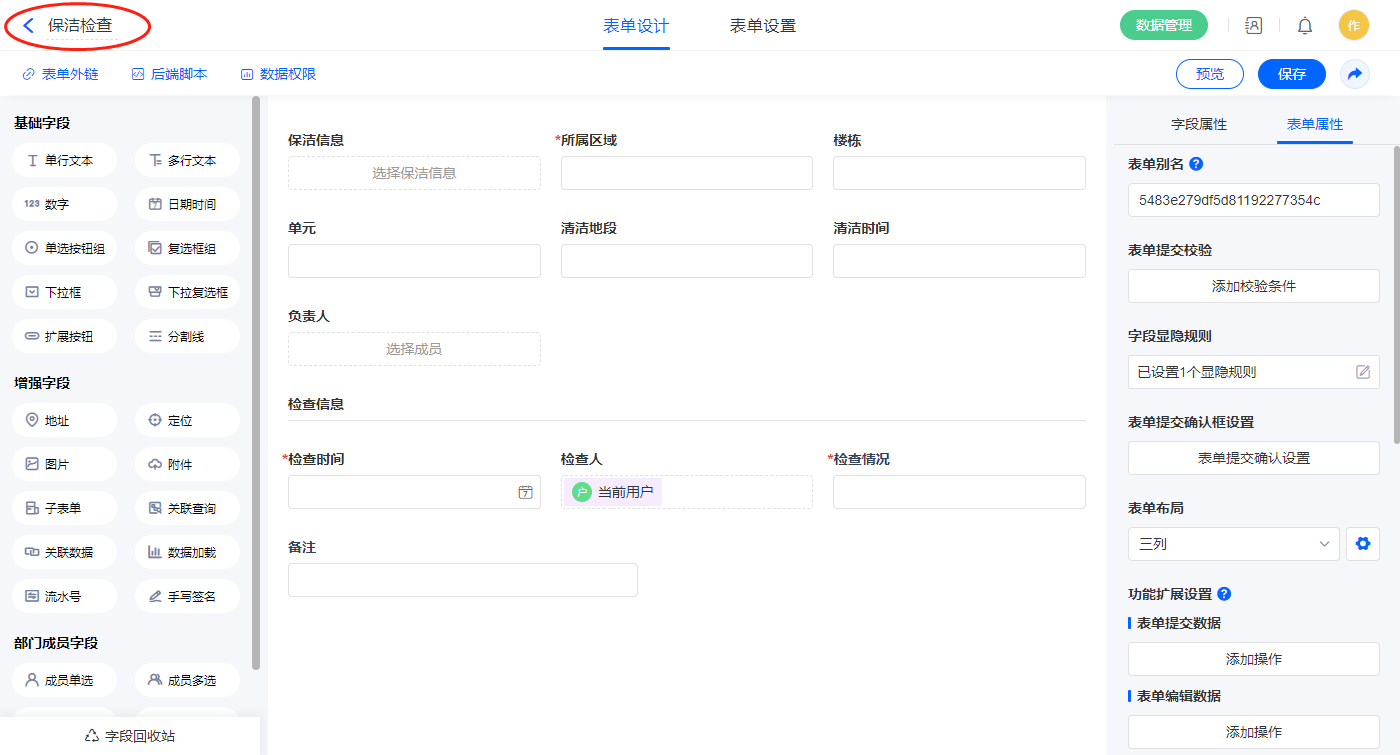Click the calendar icon in 检查时间 field
The image size is (1400, 755).
pos(525,492)
